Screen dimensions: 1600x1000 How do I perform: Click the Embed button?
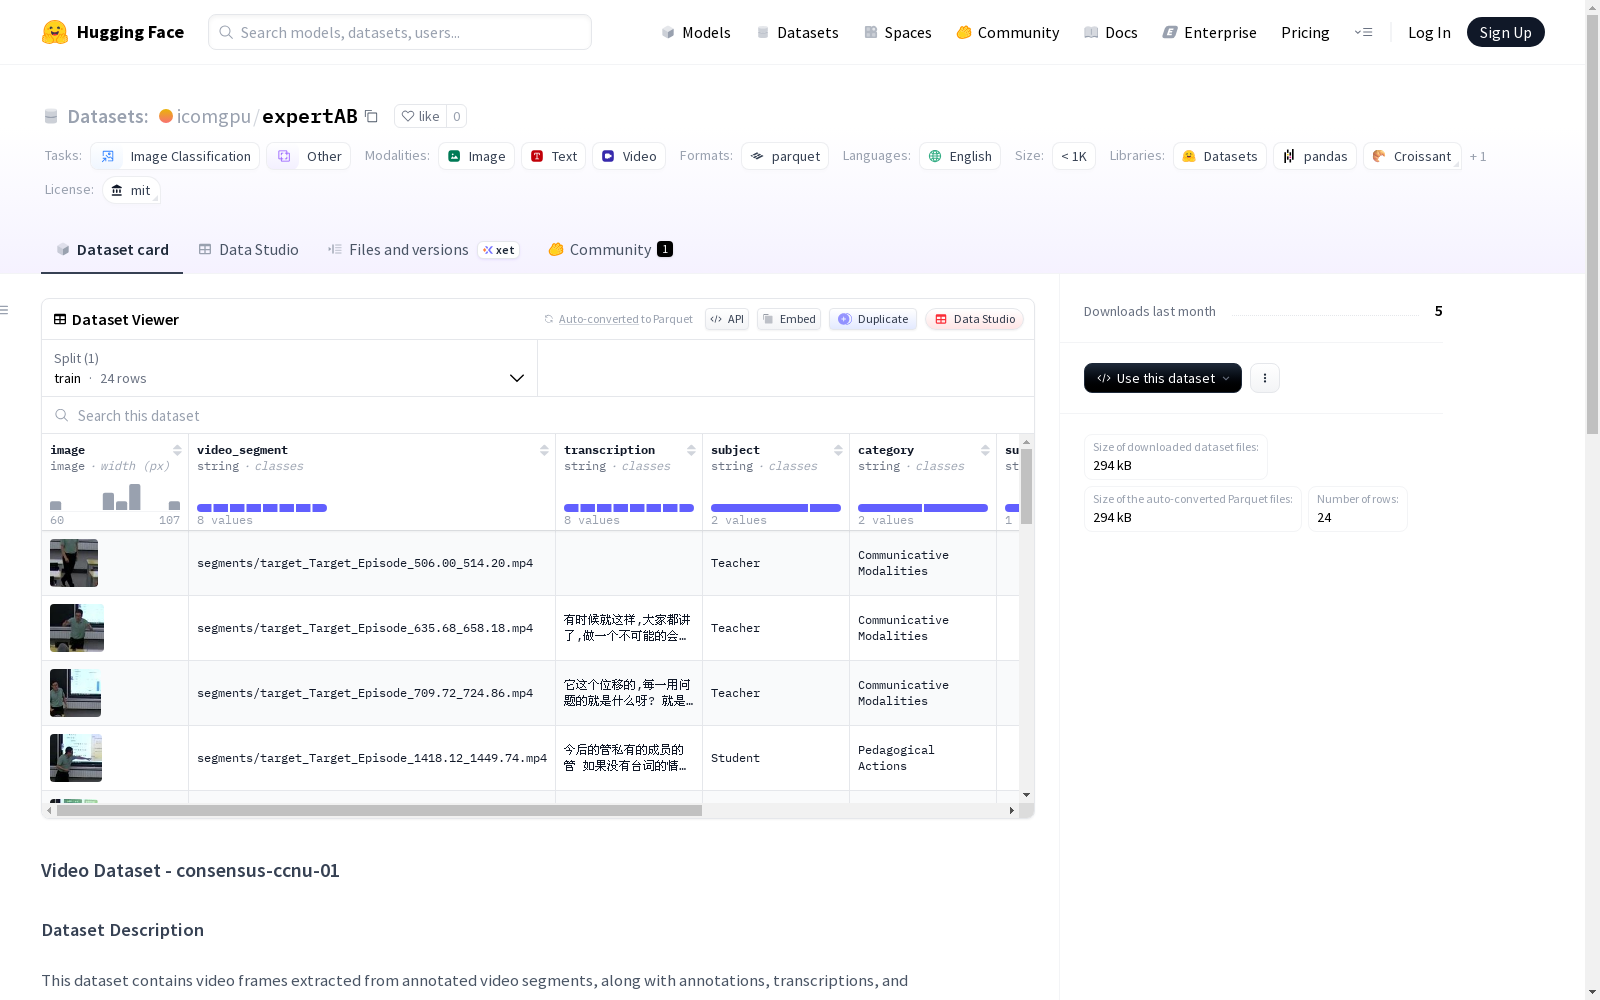(789, 319)
